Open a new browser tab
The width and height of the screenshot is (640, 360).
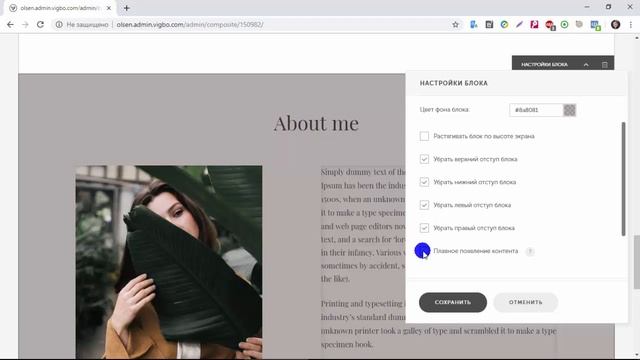(127, 8)
